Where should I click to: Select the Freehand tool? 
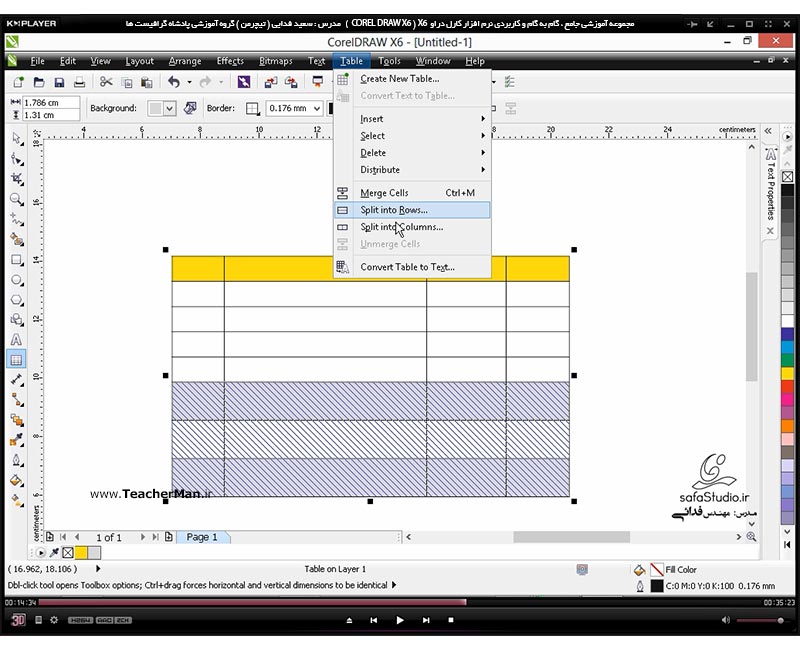[x=17, y=220]
